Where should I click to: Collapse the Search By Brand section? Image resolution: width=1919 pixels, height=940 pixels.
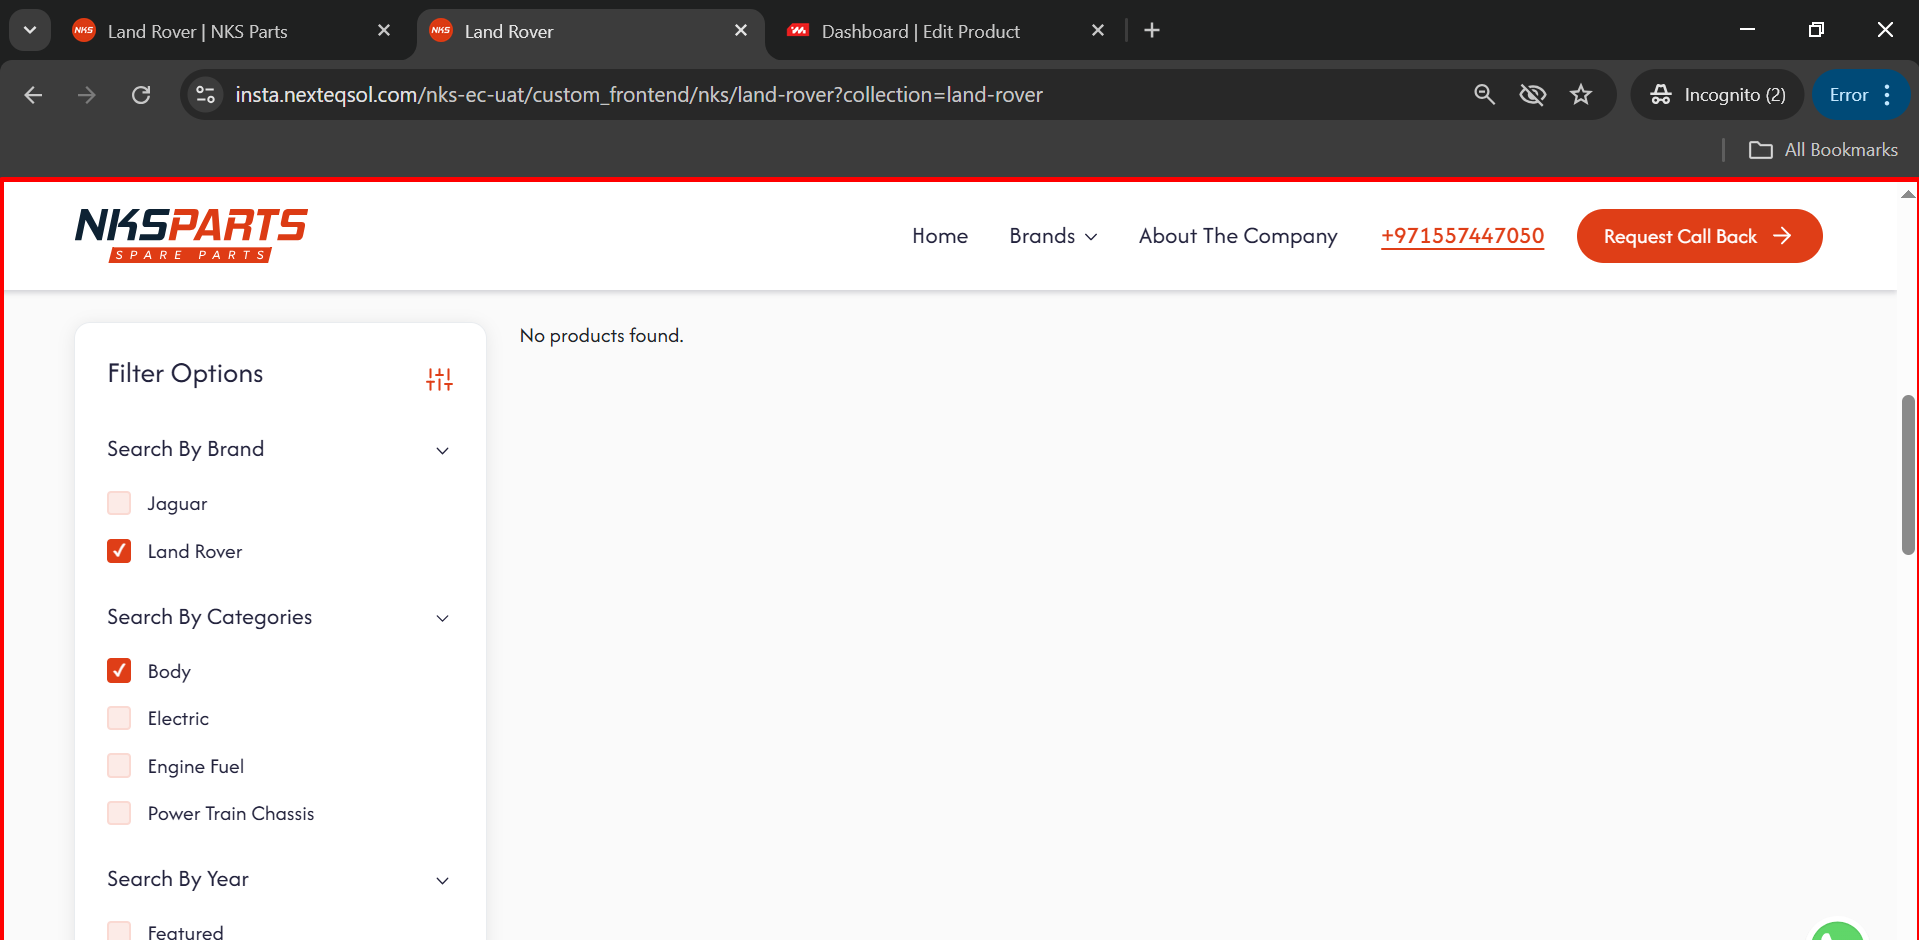pos(442,450)
